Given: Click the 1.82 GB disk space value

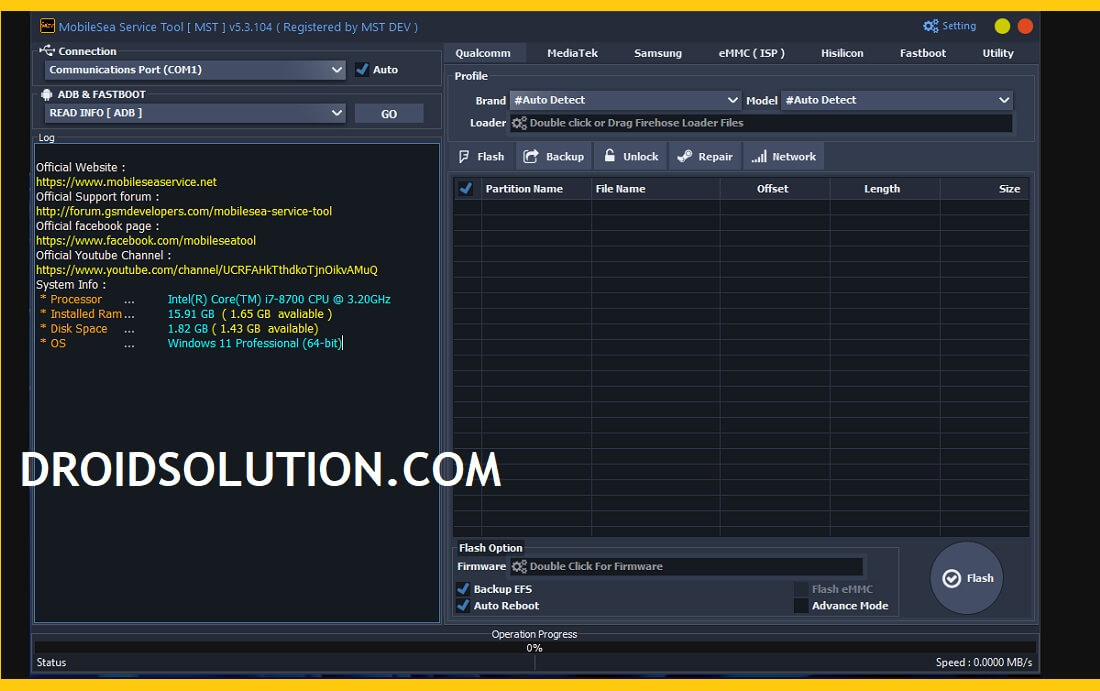Looking at the screenshot, I should 187,329.
